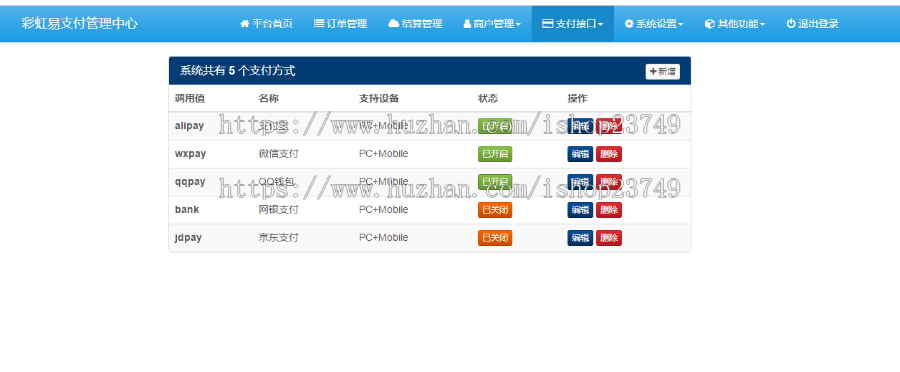Image resolution: width=900 pixels, height=372 pixels.
Task: Click the 操作 column header
Action: pos(577,98)
